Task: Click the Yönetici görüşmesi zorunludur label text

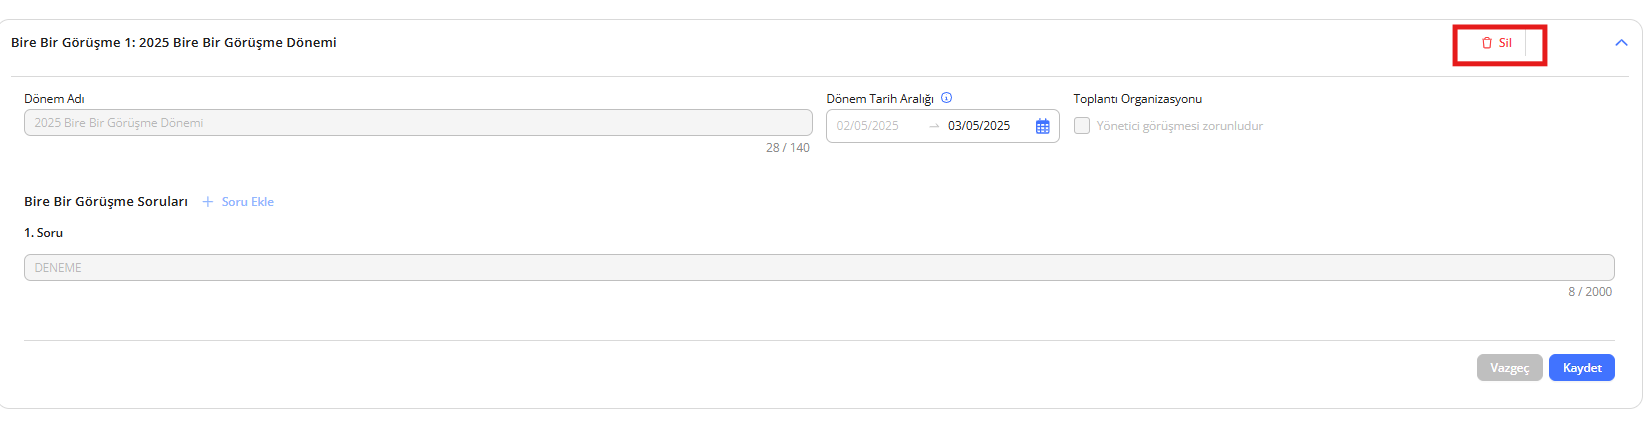Action: (x=1179, y=126)
